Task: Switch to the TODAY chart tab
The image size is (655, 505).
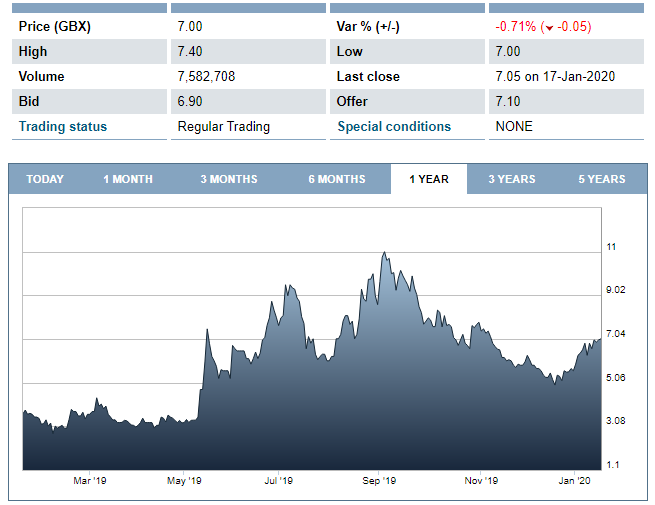Action: (x=45, y=179)
